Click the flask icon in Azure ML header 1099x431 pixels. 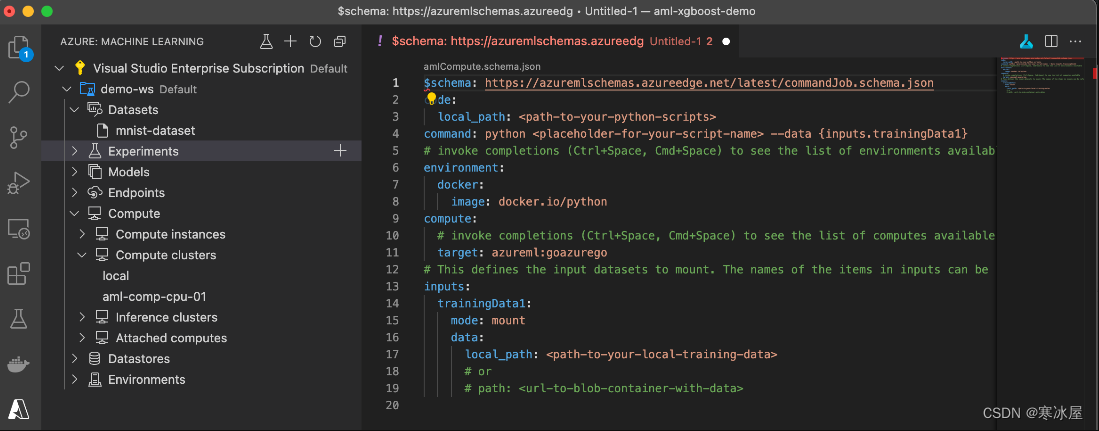[266, 41]
